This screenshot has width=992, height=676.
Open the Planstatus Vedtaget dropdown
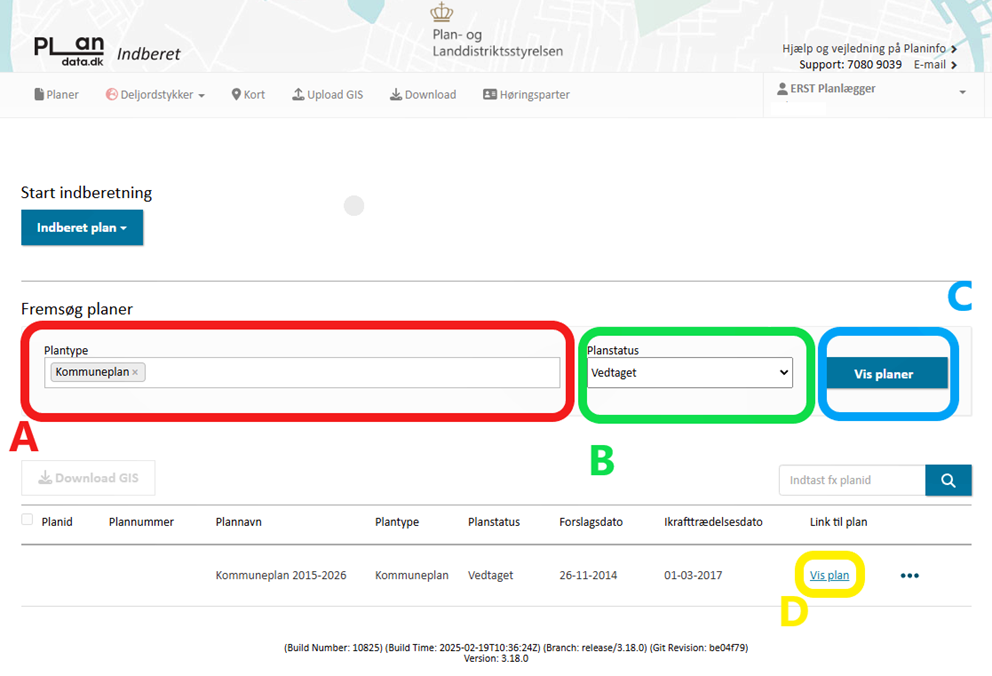pos(690,373)
